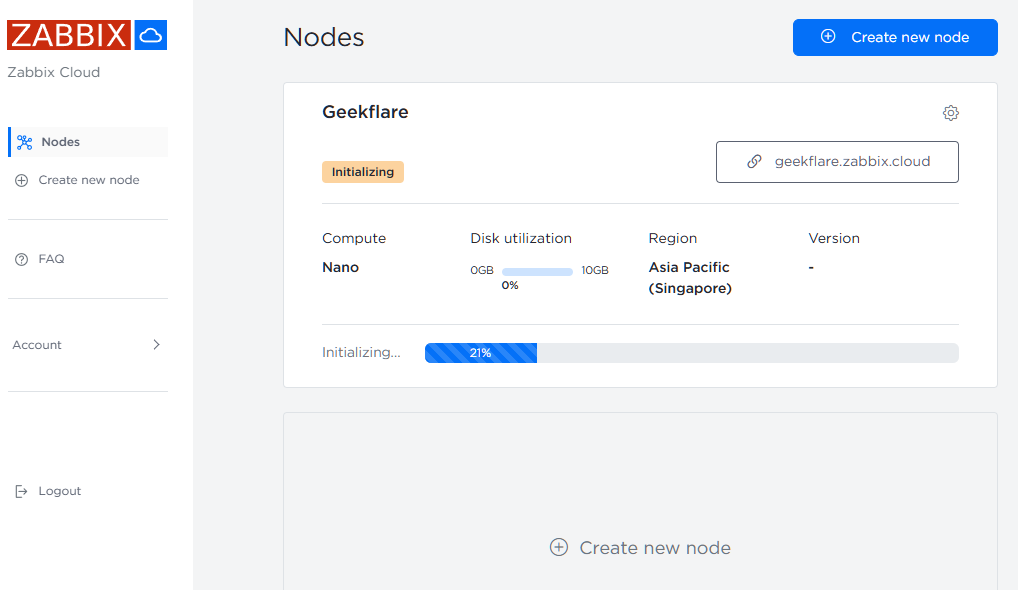Image resolution: width=1018 pixels, height=590 pixels.
Task: Select Nodes in the sidebar menu
Action: coord(61,142)
